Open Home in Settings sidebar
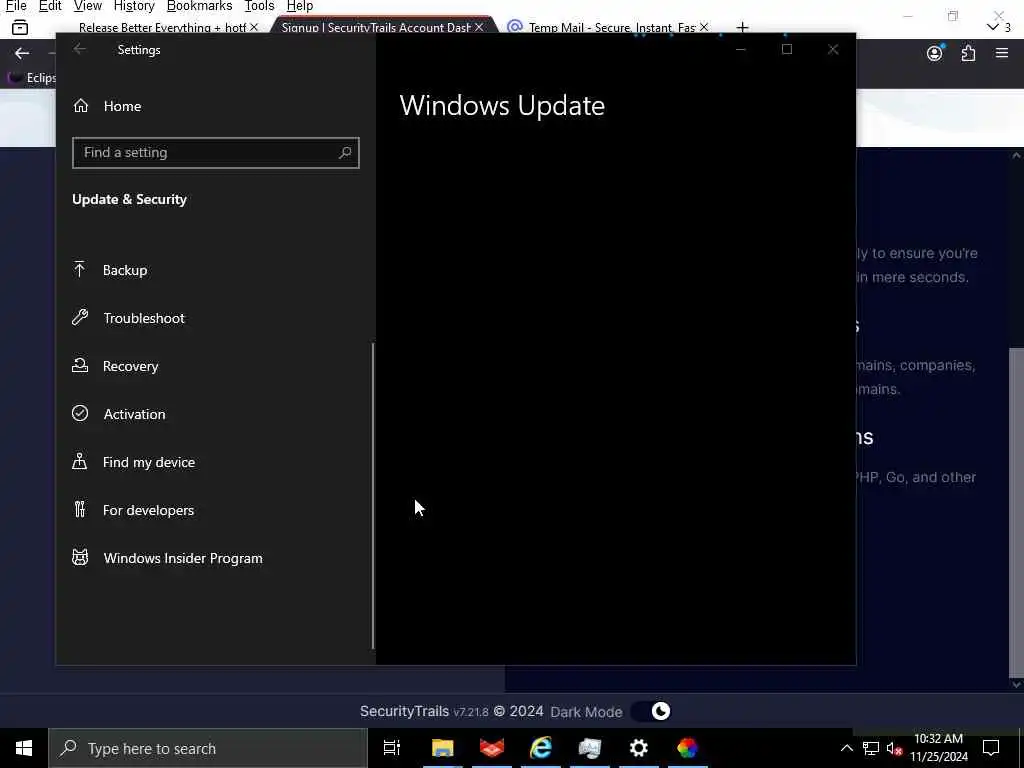The width and height of the screenshot is (1024, 768). pos(122,106)
